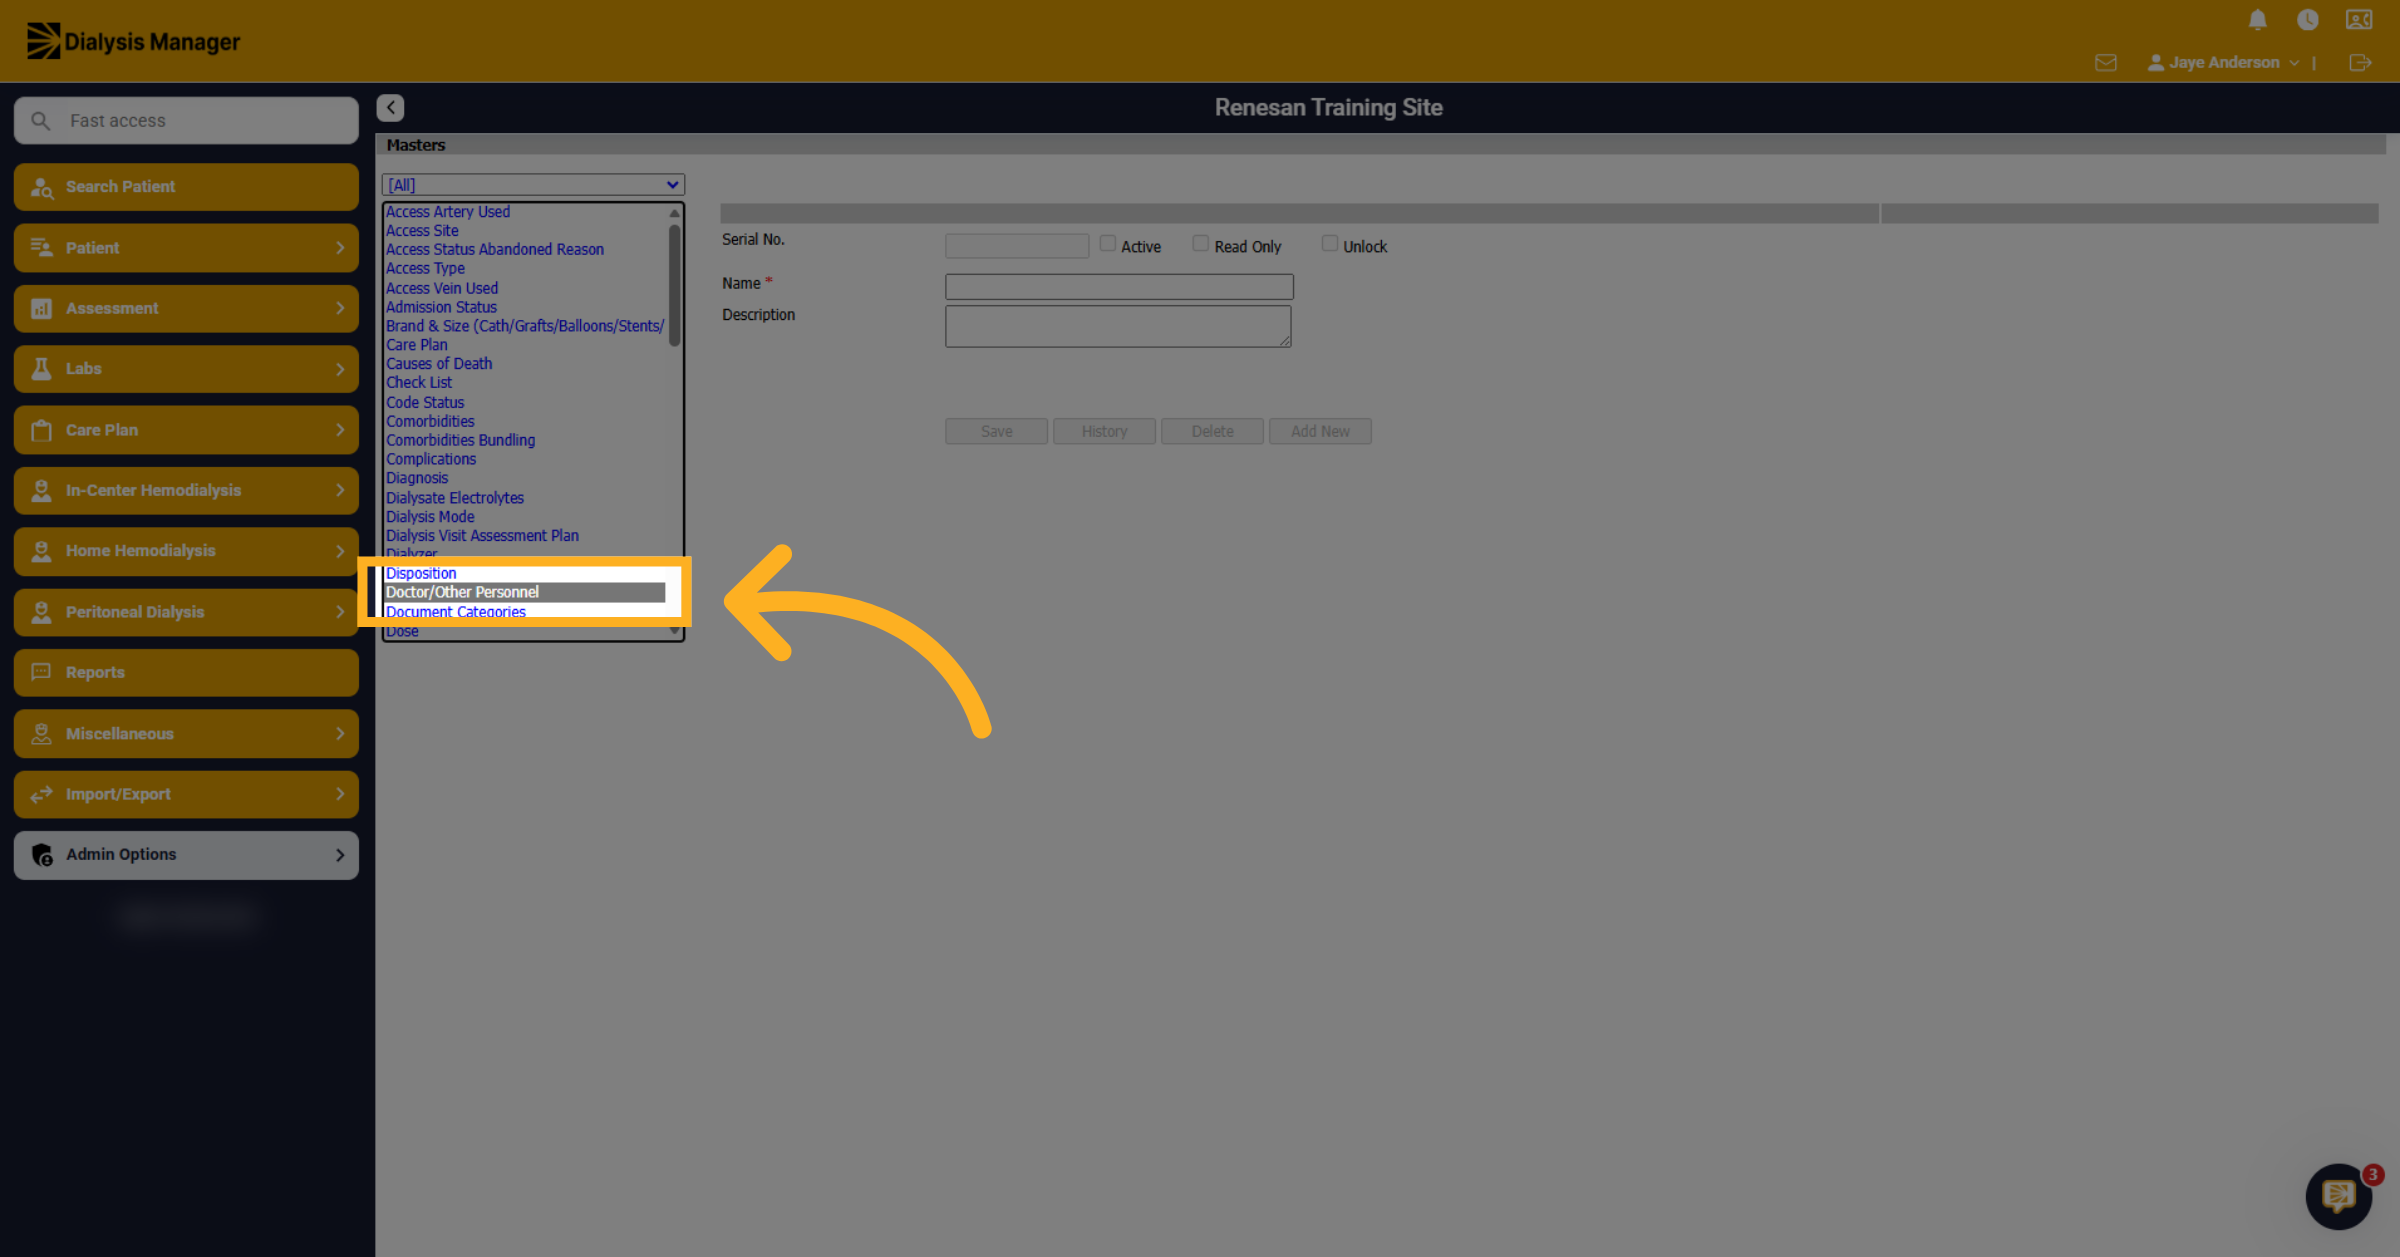The image size is (2400, 1257).
Task: Open the [All] masters filter dropdown
Action: [x=533, y=185]
